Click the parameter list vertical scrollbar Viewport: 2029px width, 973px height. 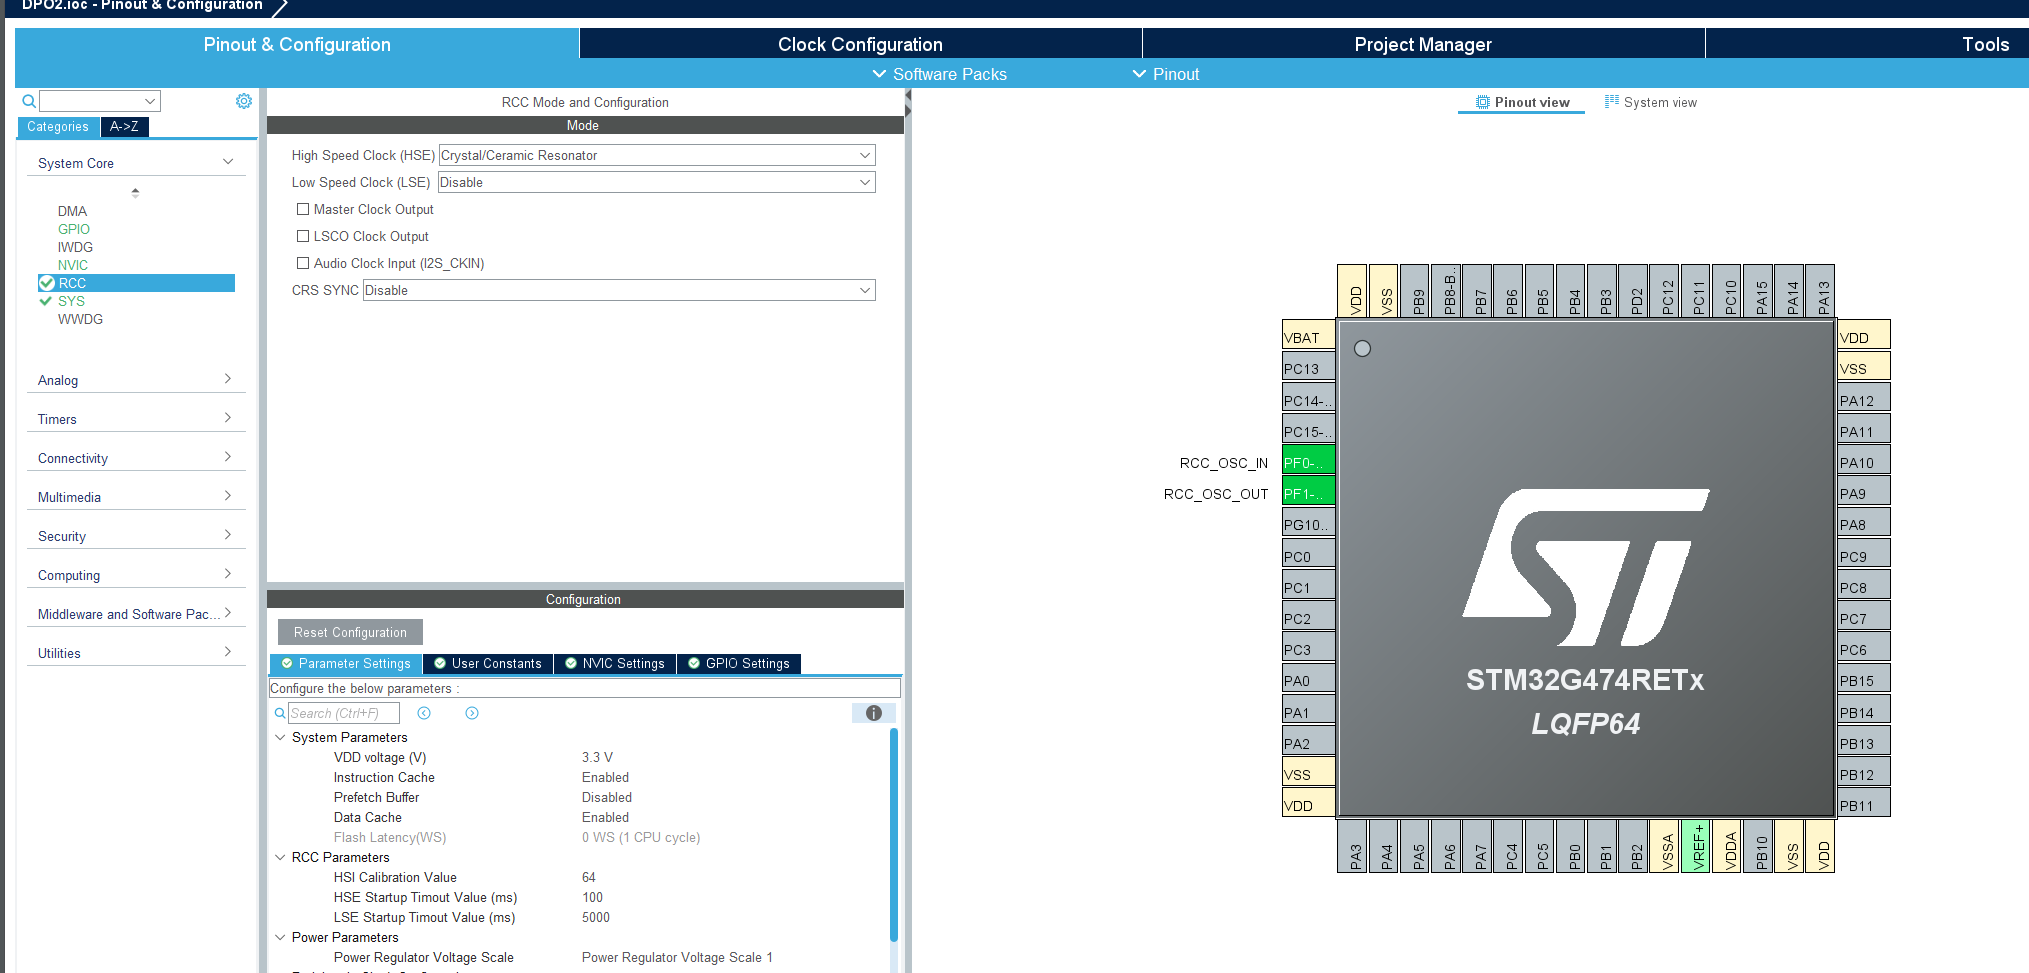[x=893, y=835]
